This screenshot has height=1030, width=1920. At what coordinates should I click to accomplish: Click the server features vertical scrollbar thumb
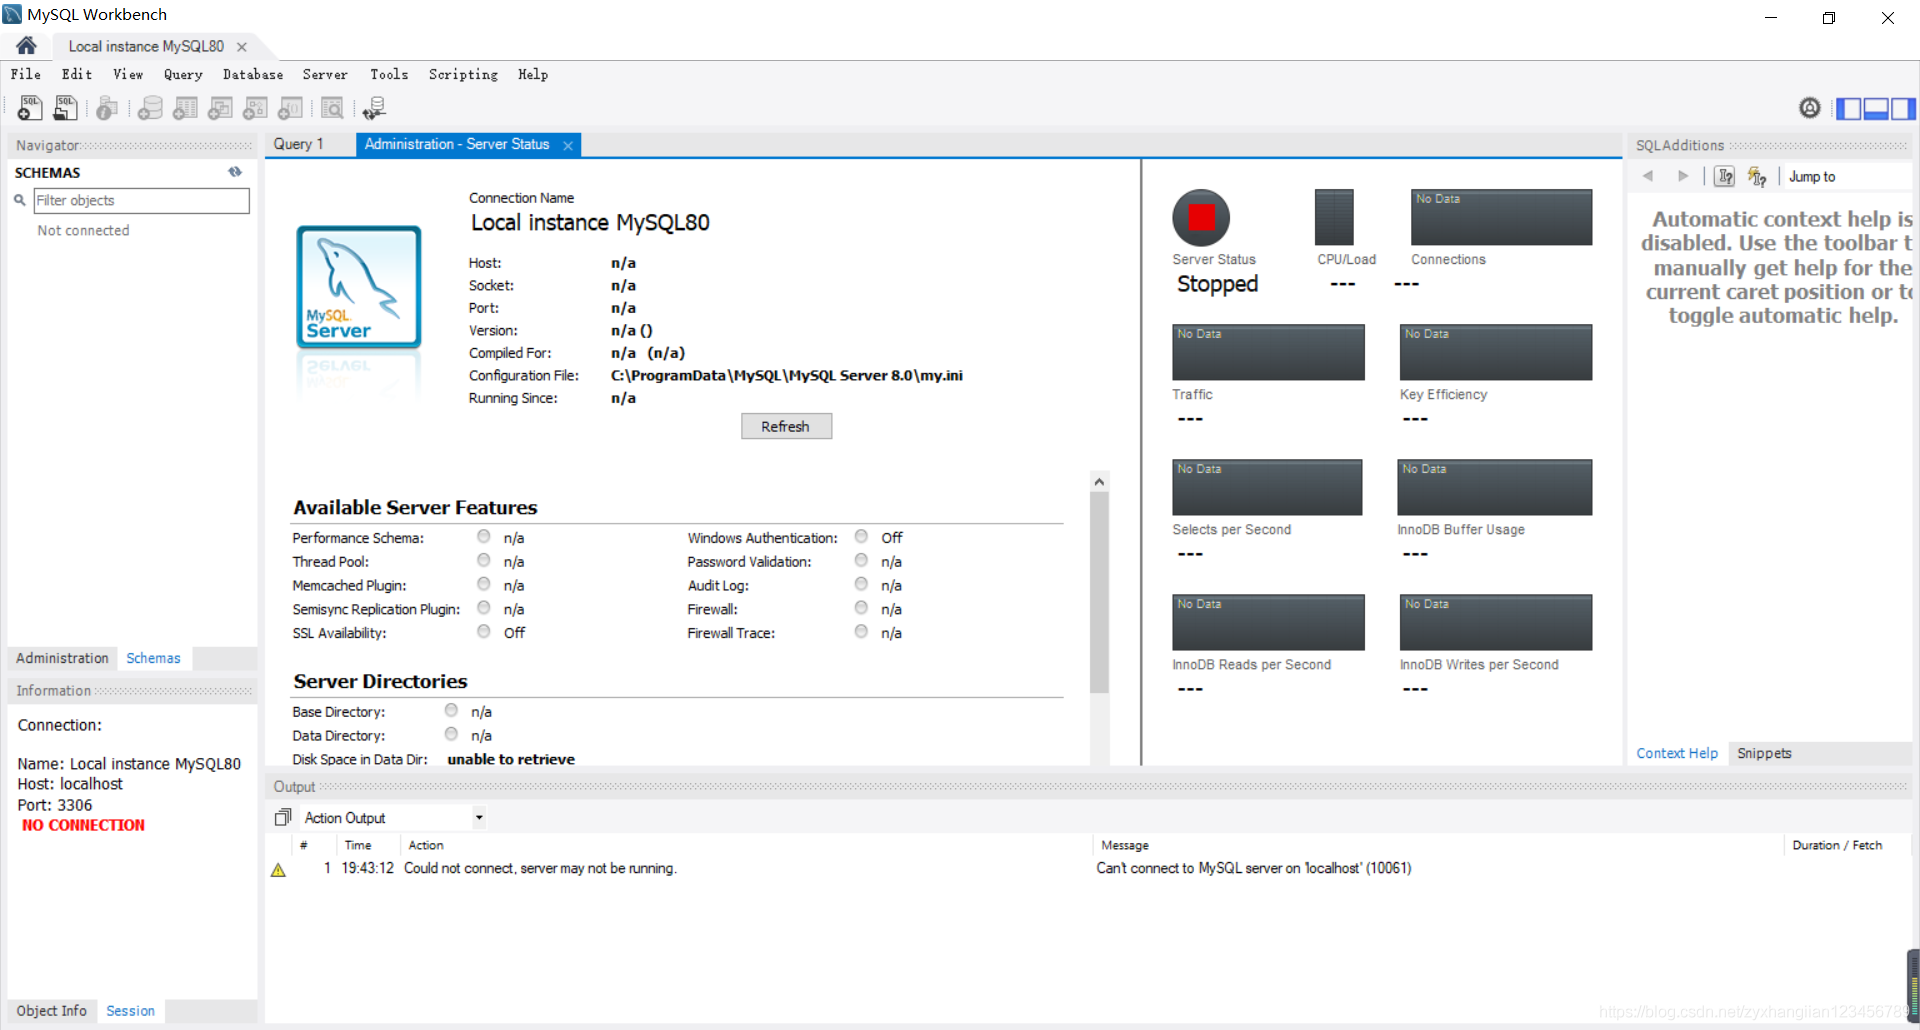click(x=1099, y=592)
